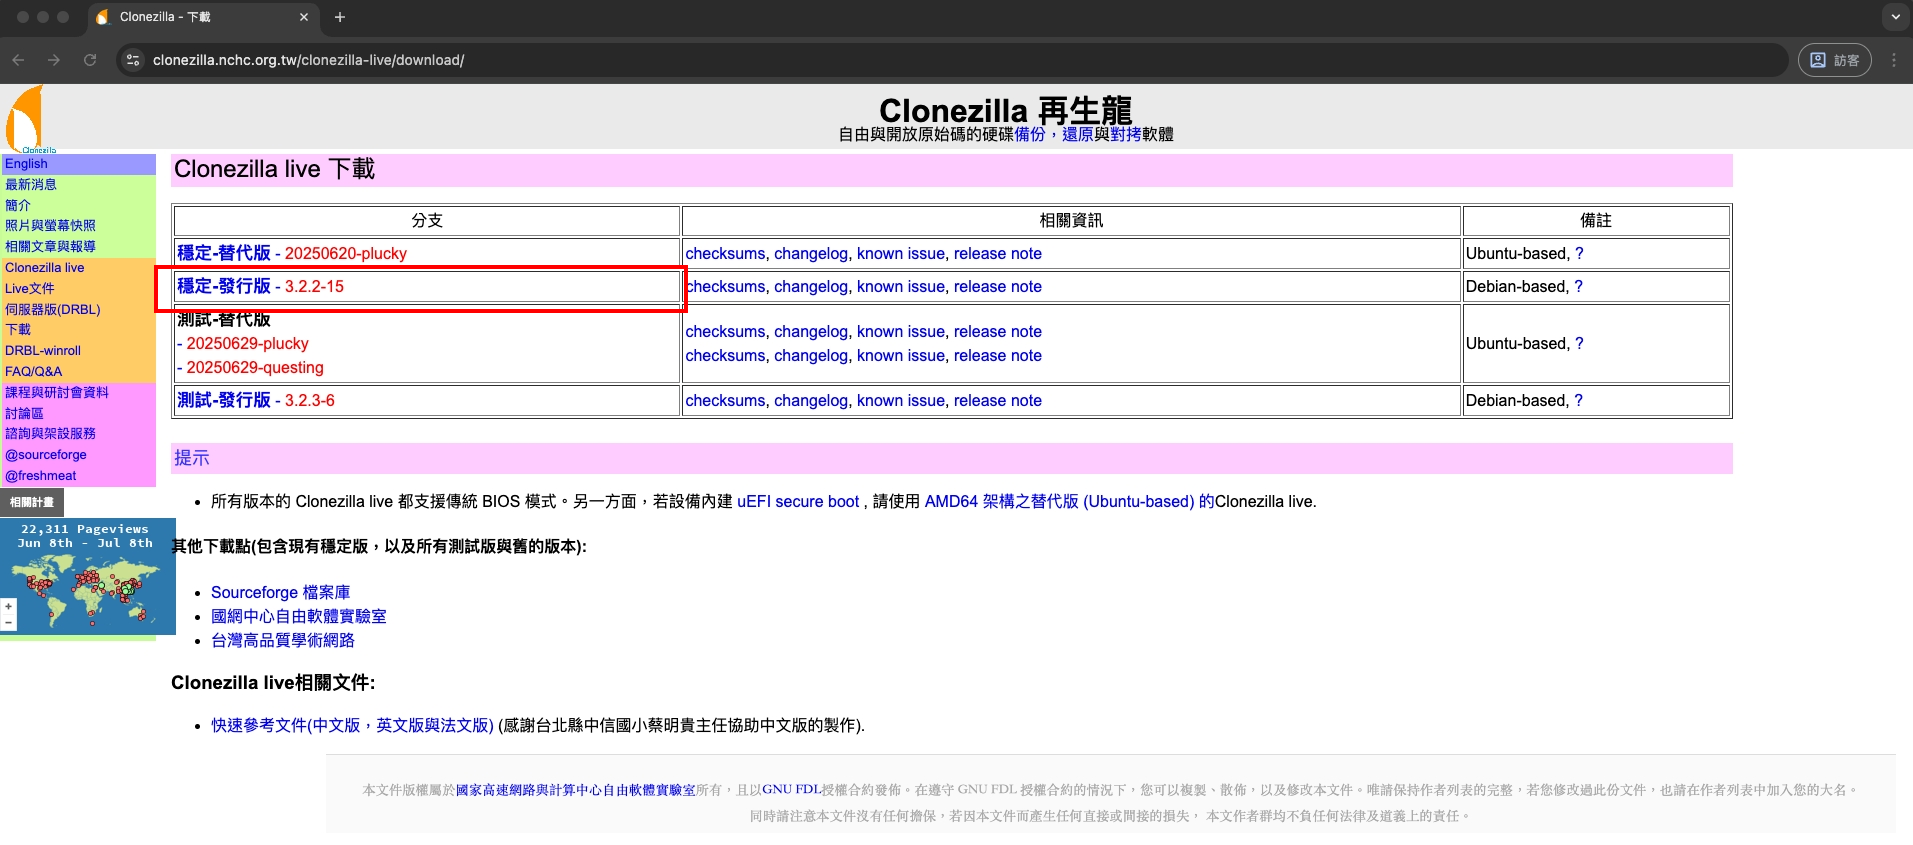
Task: Open 照片與螢幕快照 sidebar link
Action: [x=50, y=226]
